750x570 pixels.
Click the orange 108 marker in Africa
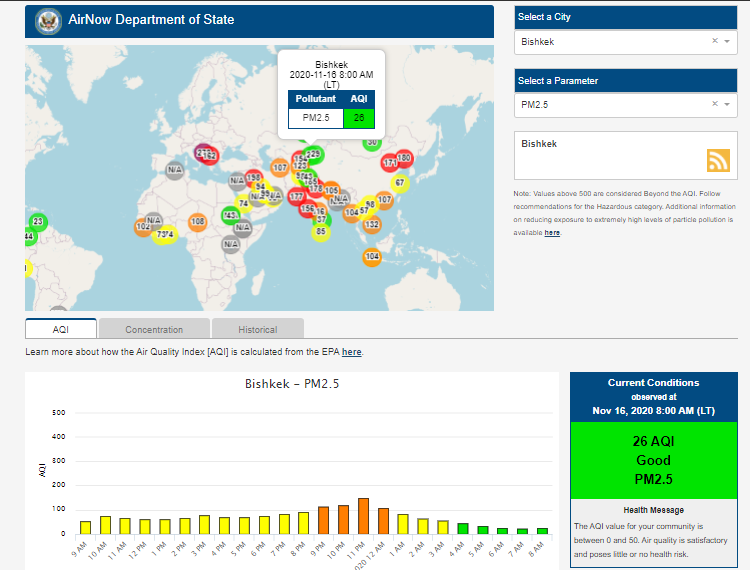[198, 221]
